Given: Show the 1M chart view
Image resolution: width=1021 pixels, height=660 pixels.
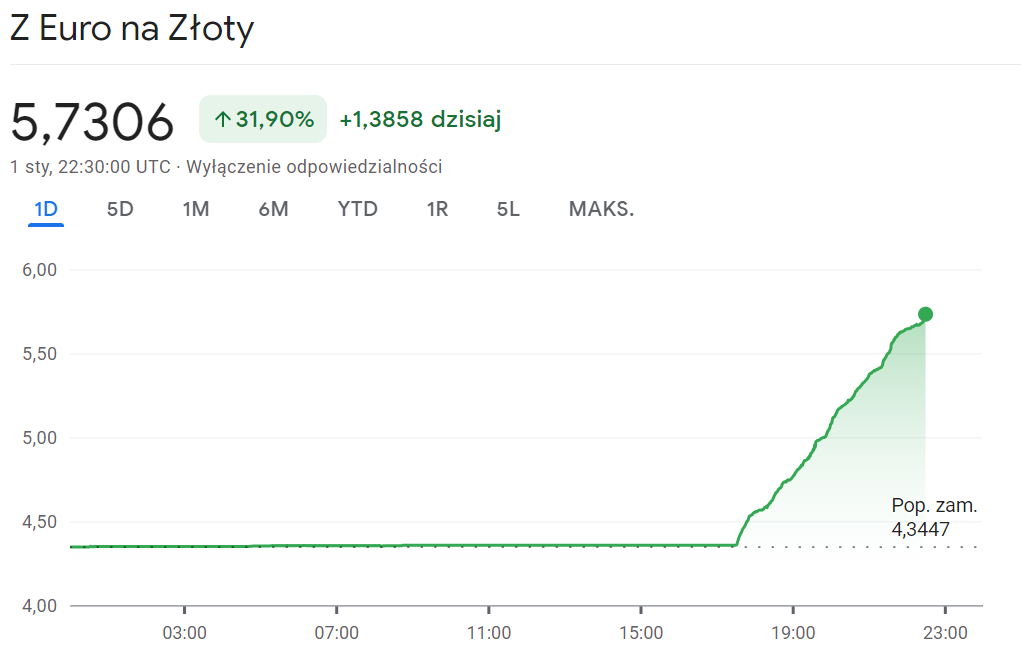Looking at the screenshot, I should click(196, 209).
